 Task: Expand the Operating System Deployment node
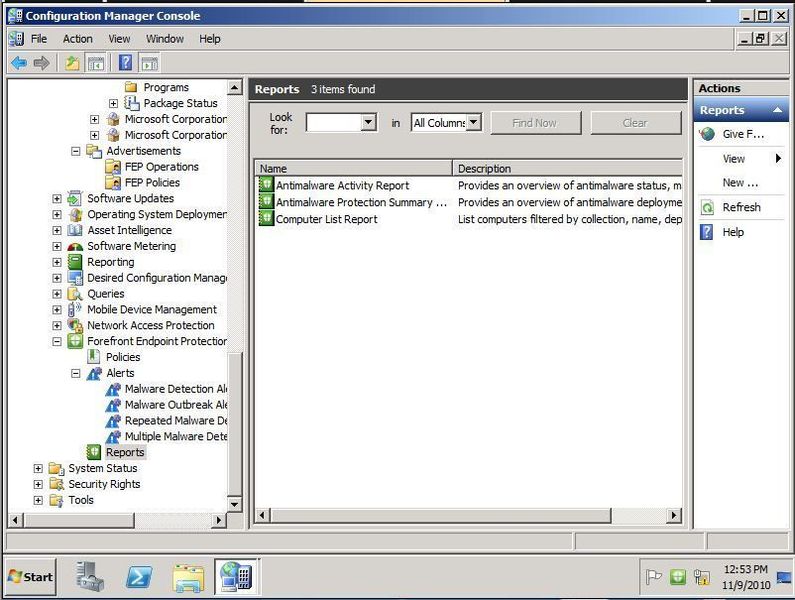click(x=57, y=215)
